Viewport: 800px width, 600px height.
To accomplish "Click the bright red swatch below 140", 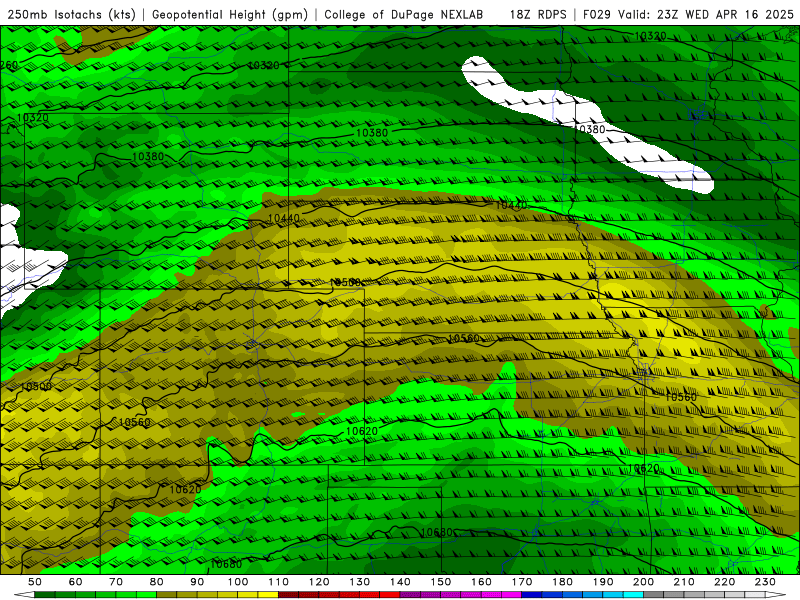I will point(390,595).
